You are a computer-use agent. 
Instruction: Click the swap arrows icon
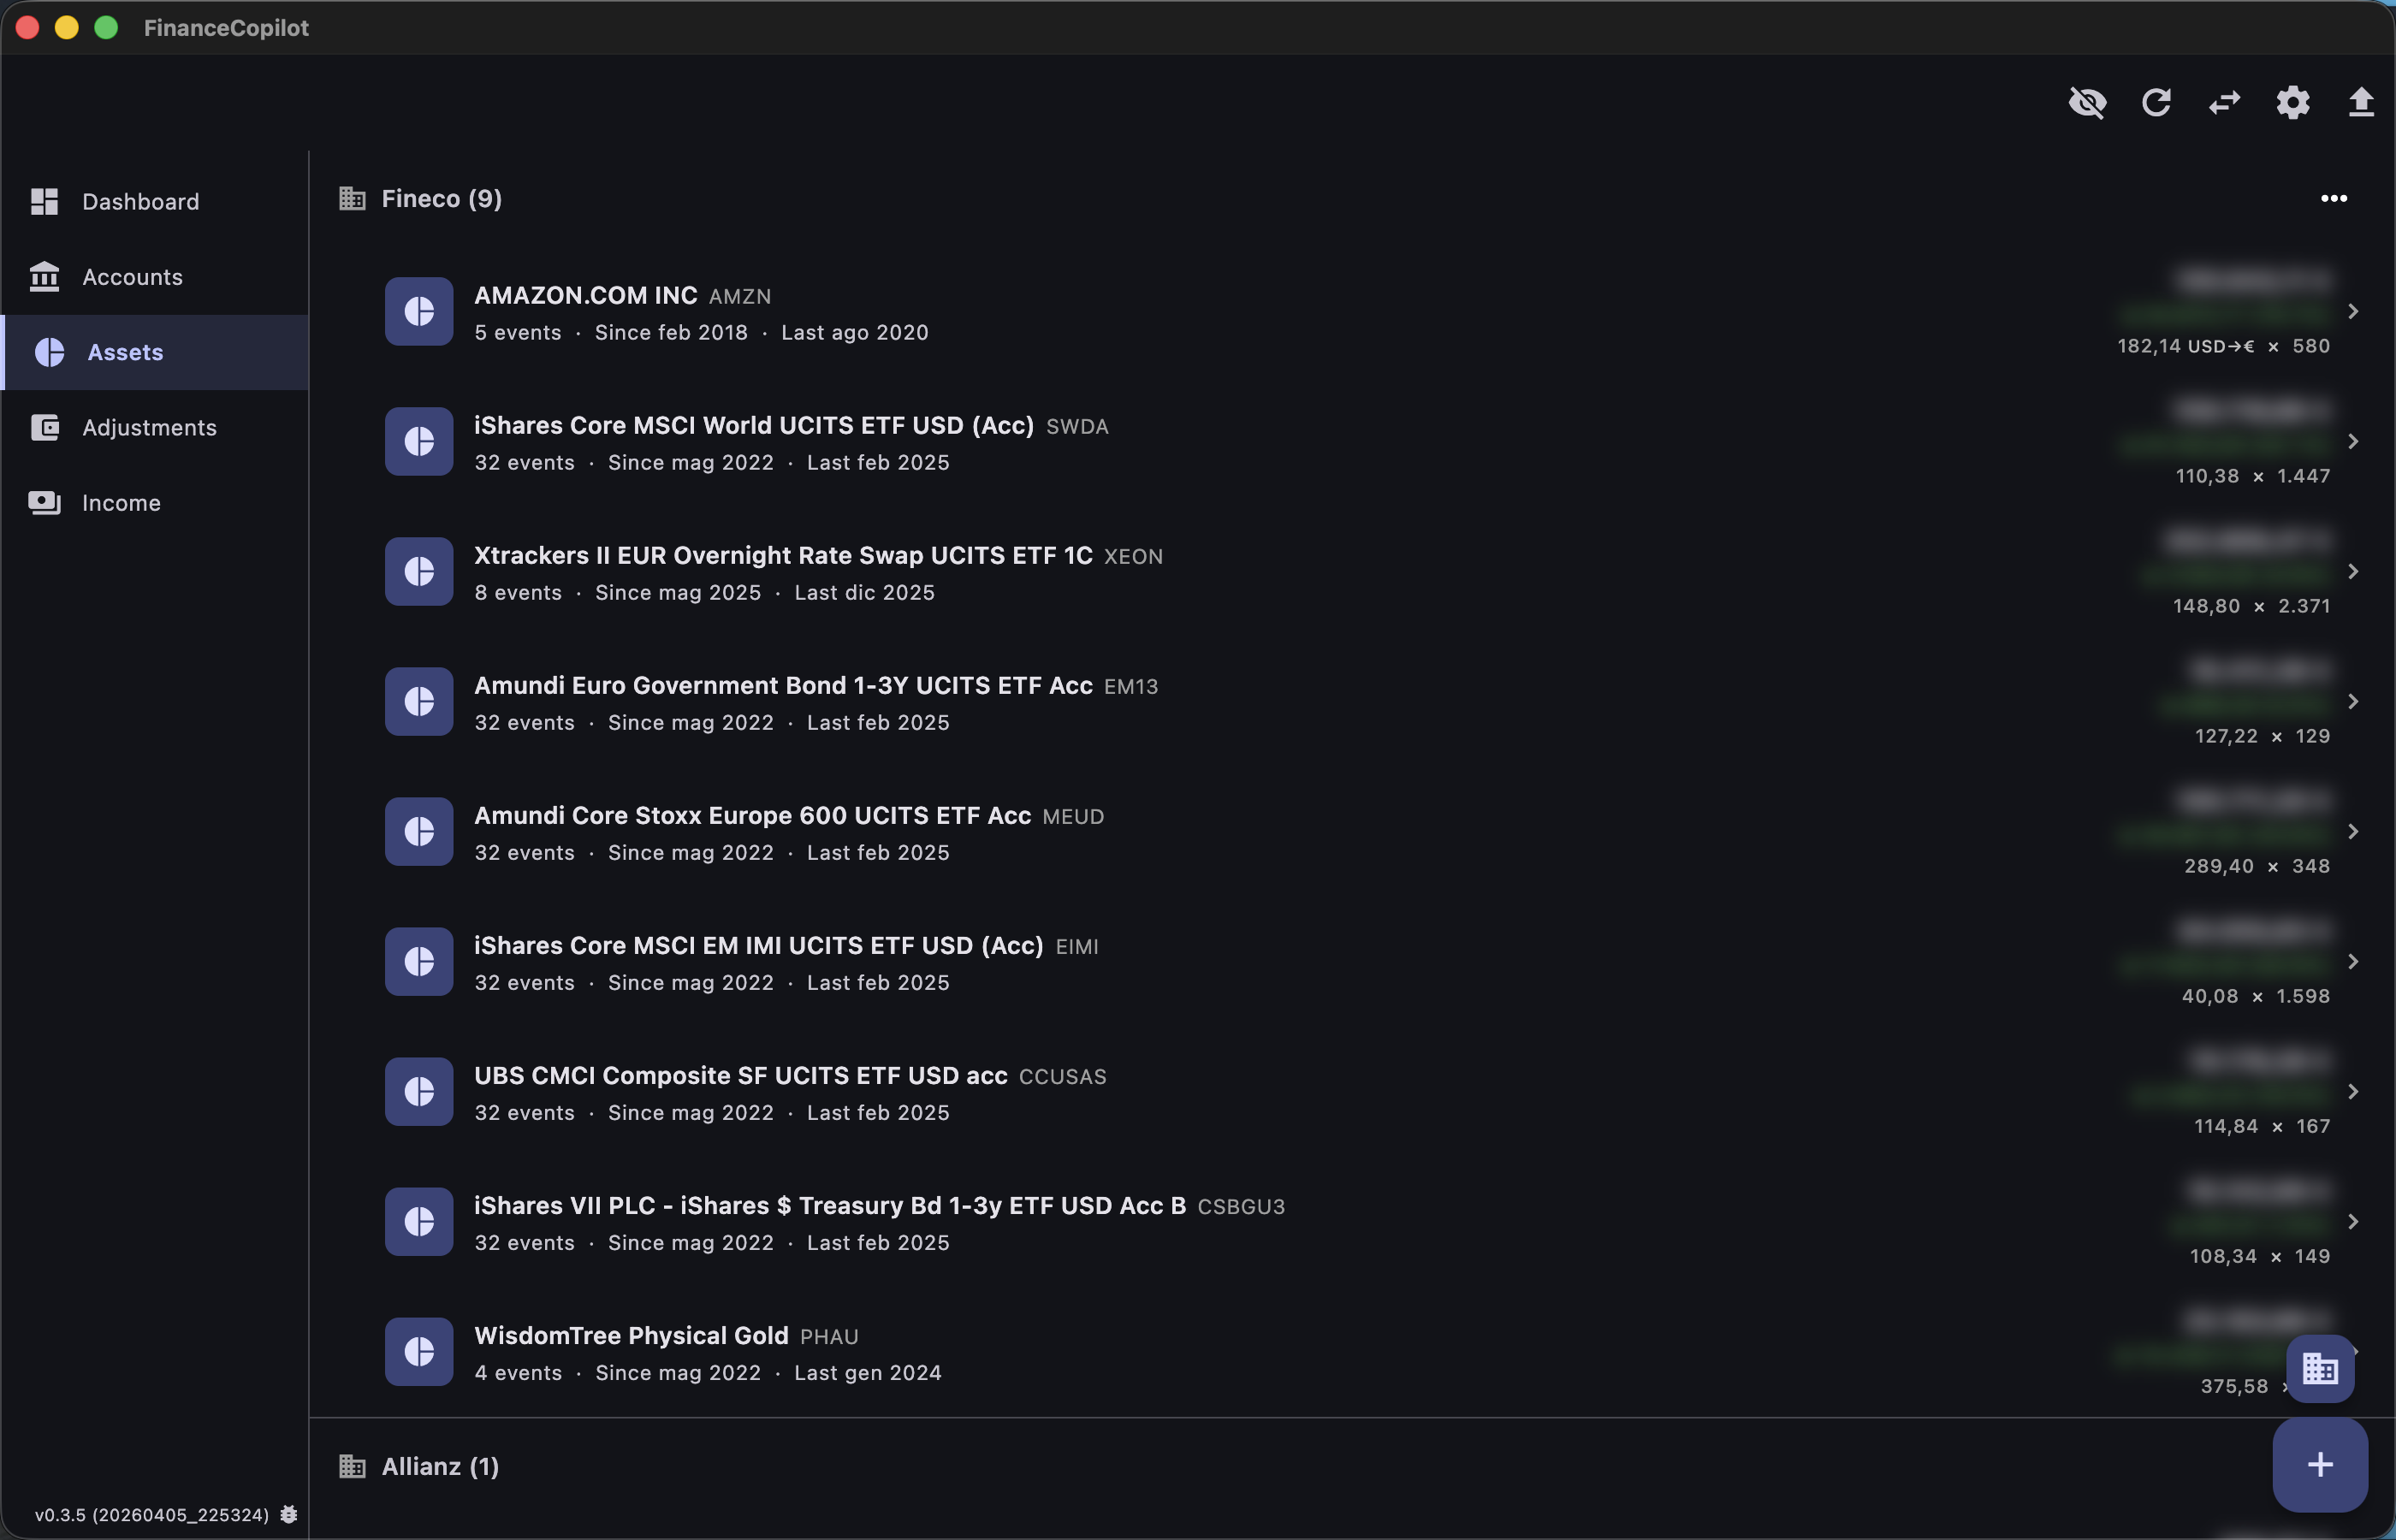[x=2224, y=102]
